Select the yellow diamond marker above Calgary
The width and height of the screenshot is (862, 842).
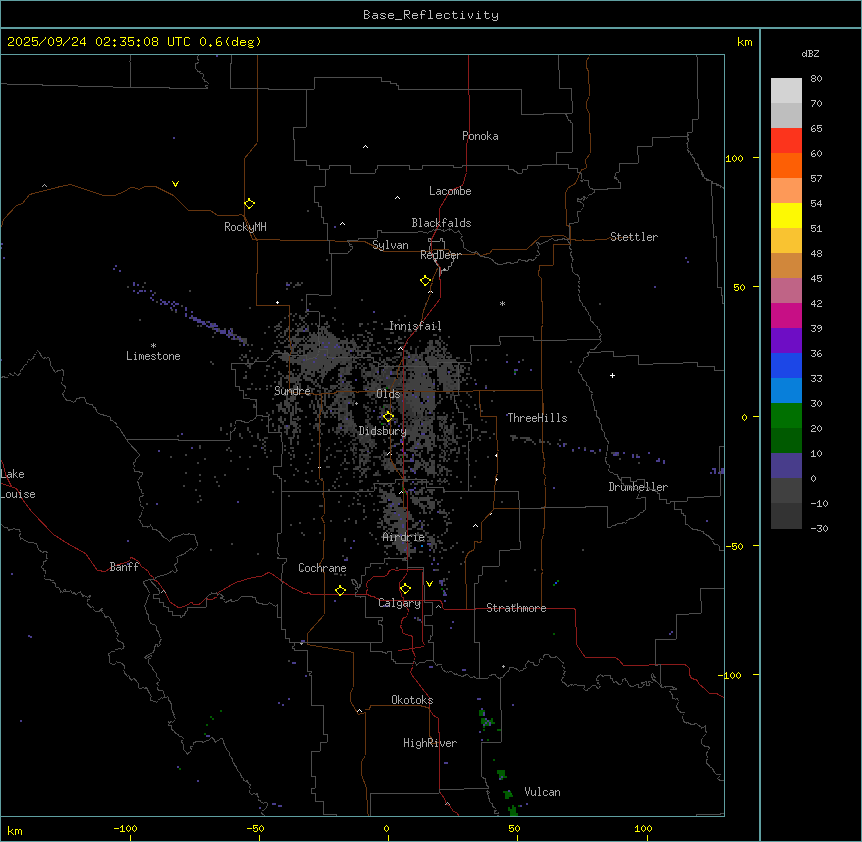click(x=405, y=589)
